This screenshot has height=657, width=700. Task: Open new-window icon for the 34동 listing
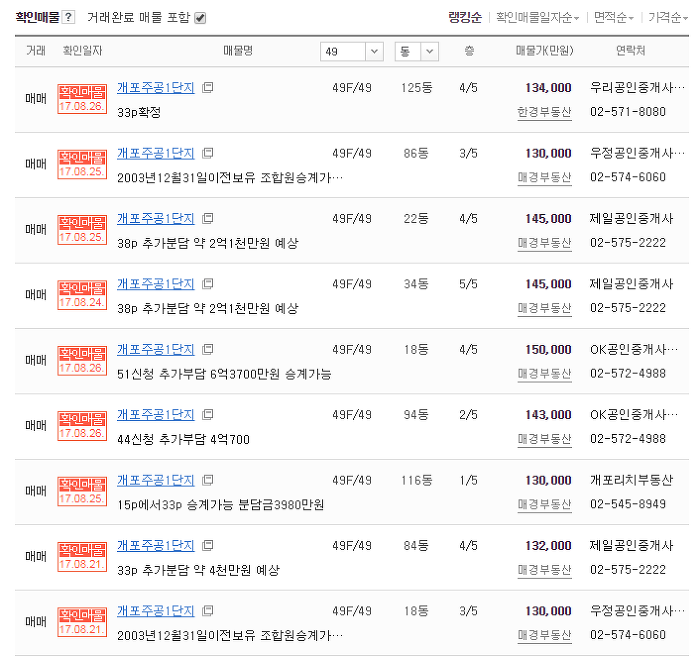(x=208, y=283)
